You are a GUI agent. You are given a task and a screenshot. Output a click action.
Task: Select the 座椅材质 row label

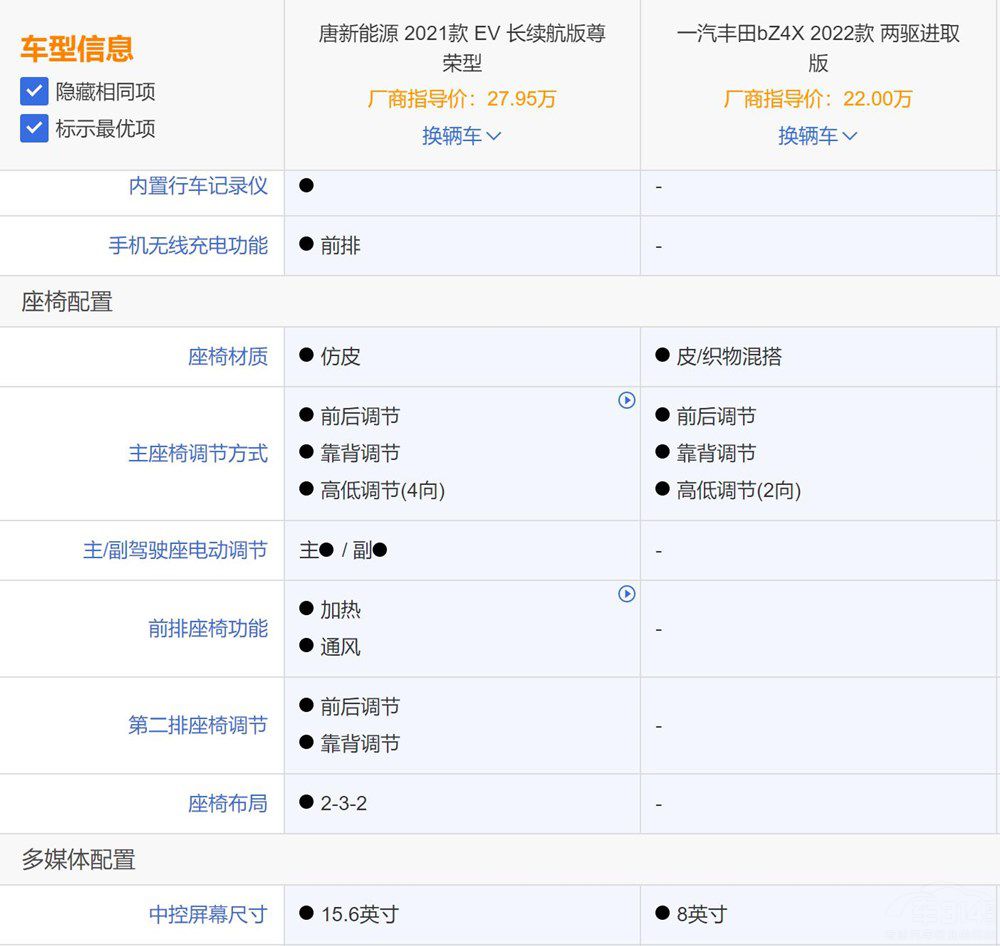coord(228,357)
